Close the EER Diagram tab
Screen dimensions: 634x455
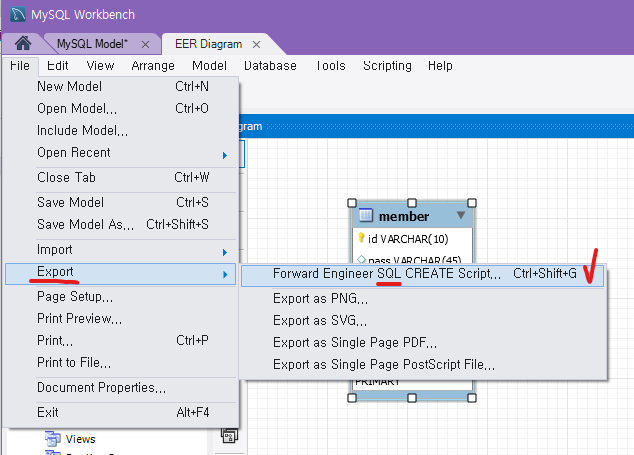[x=256, y=44]
